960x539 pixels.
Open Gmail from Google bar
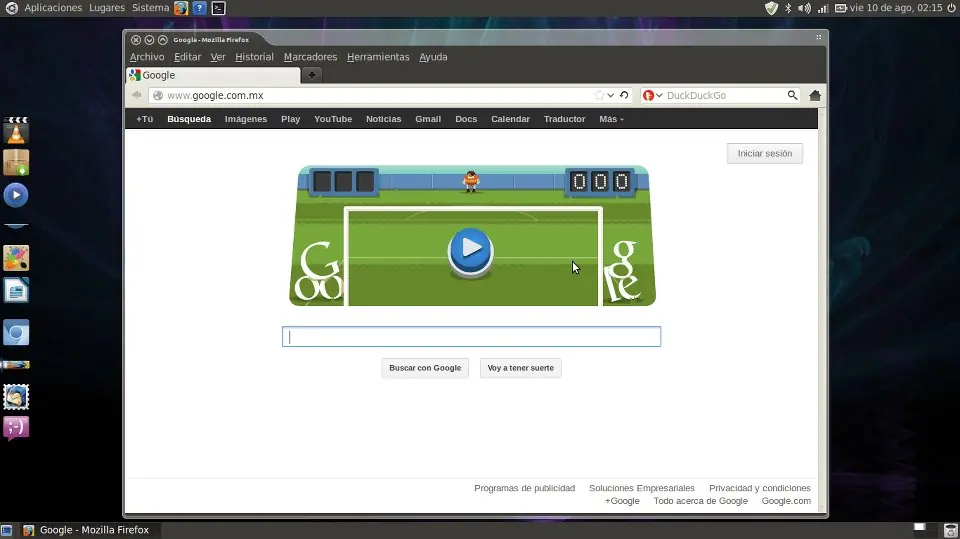[x=428, y=119]
